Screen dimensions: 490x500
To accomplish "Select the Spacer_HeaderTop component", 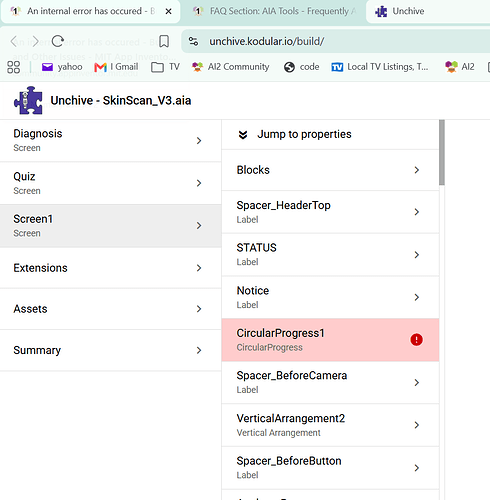I will click(x=330, y=212).
